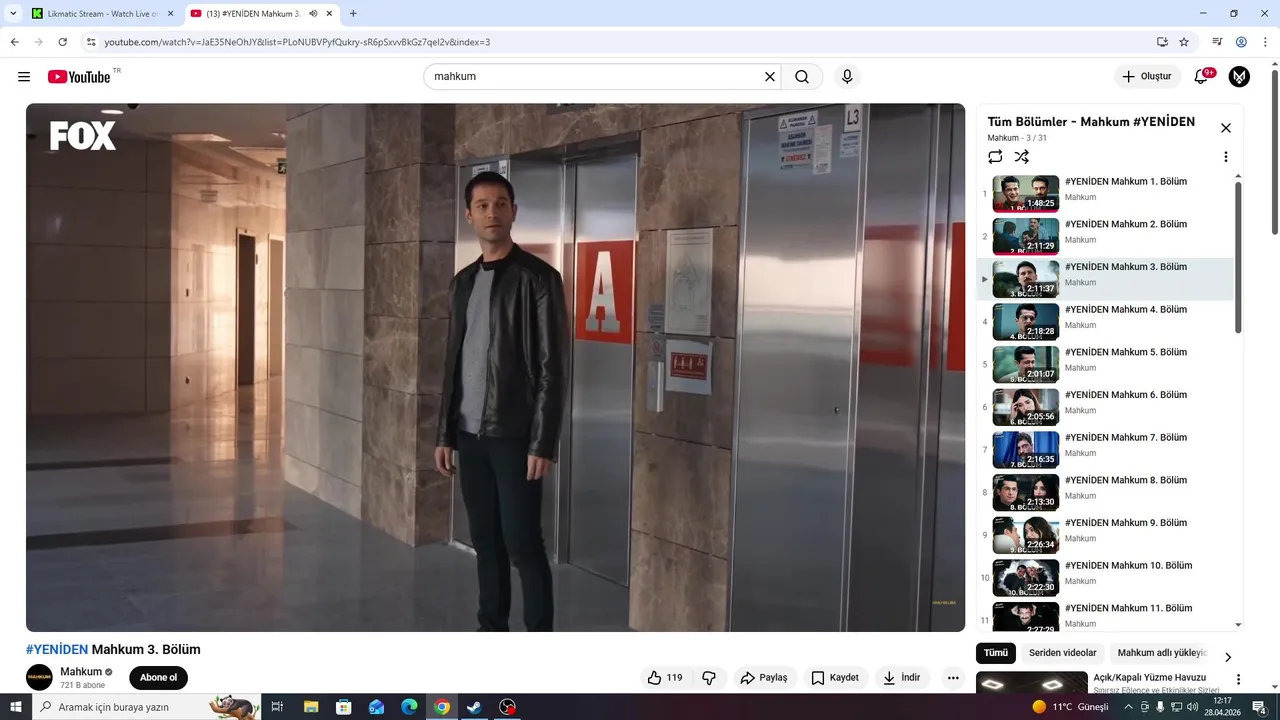This screenshot has height=720, width=1280.
Task: Open Steam from the taskbar
Action: [475, 707]
